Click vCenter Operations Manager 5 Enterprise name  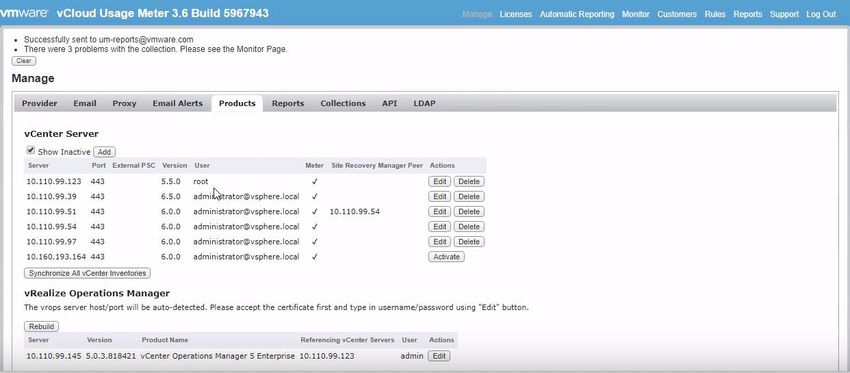(217, 356)
